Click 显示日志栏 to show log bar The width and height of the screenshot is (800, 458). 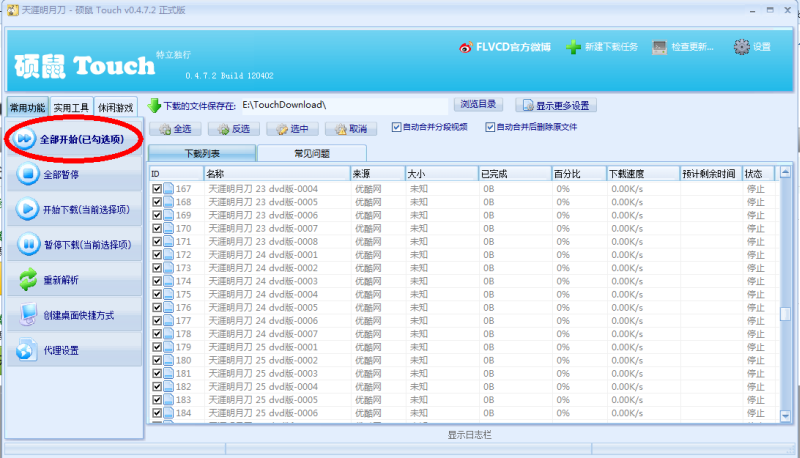coord(469,435)
